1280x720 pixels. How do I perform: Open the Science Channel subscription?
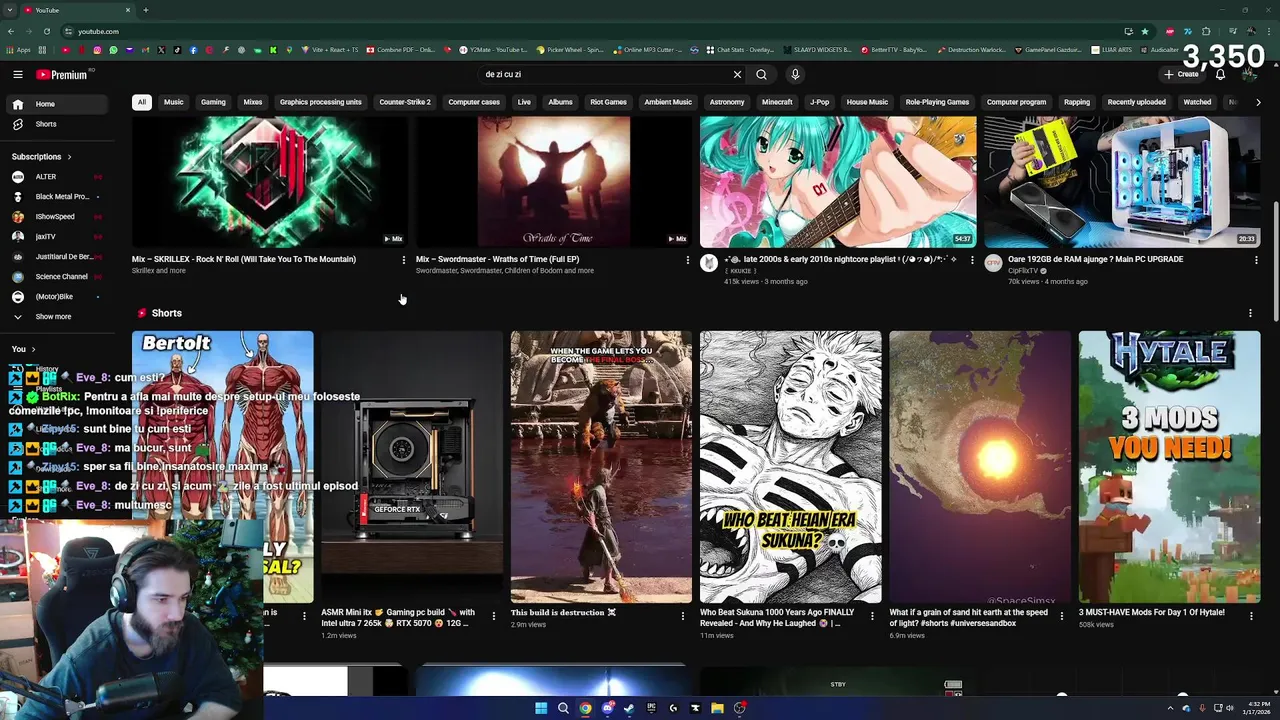[x=55, y=277]
